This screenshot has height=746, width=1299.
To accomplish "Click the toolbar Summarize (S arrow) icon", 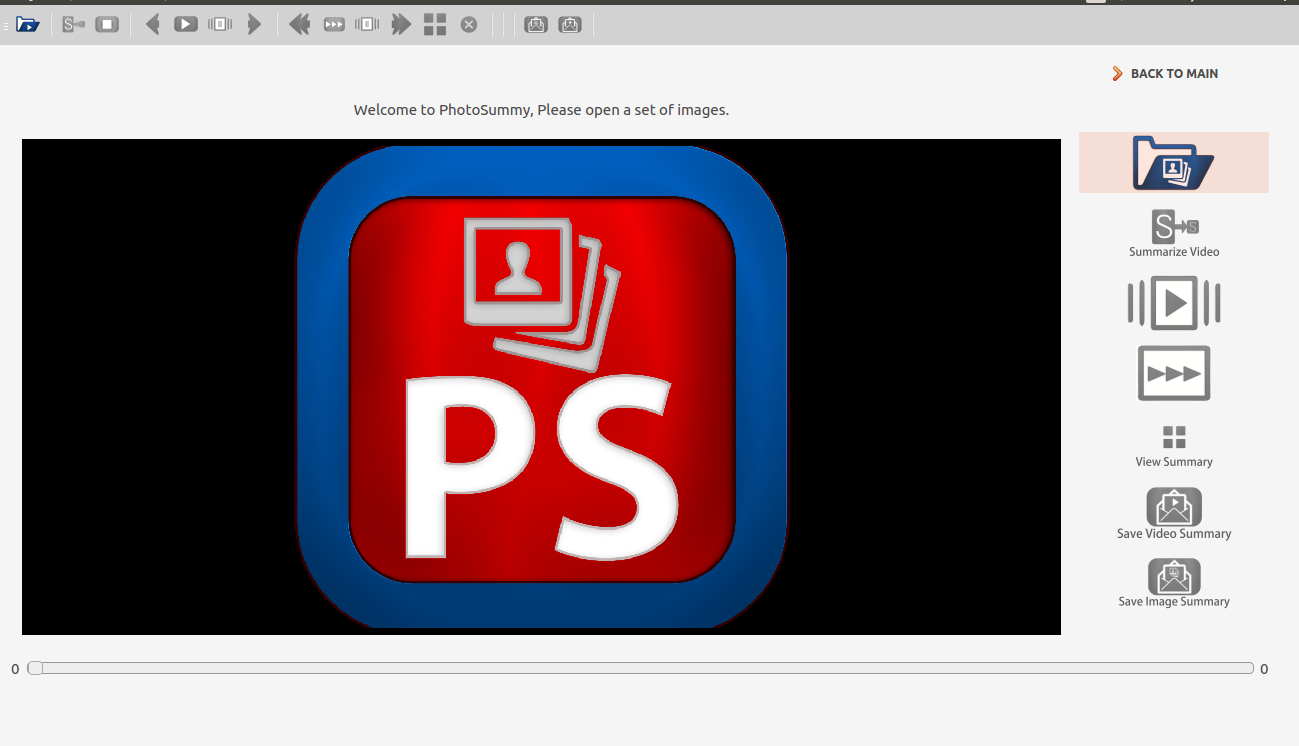I will click(x=73, y=24).
